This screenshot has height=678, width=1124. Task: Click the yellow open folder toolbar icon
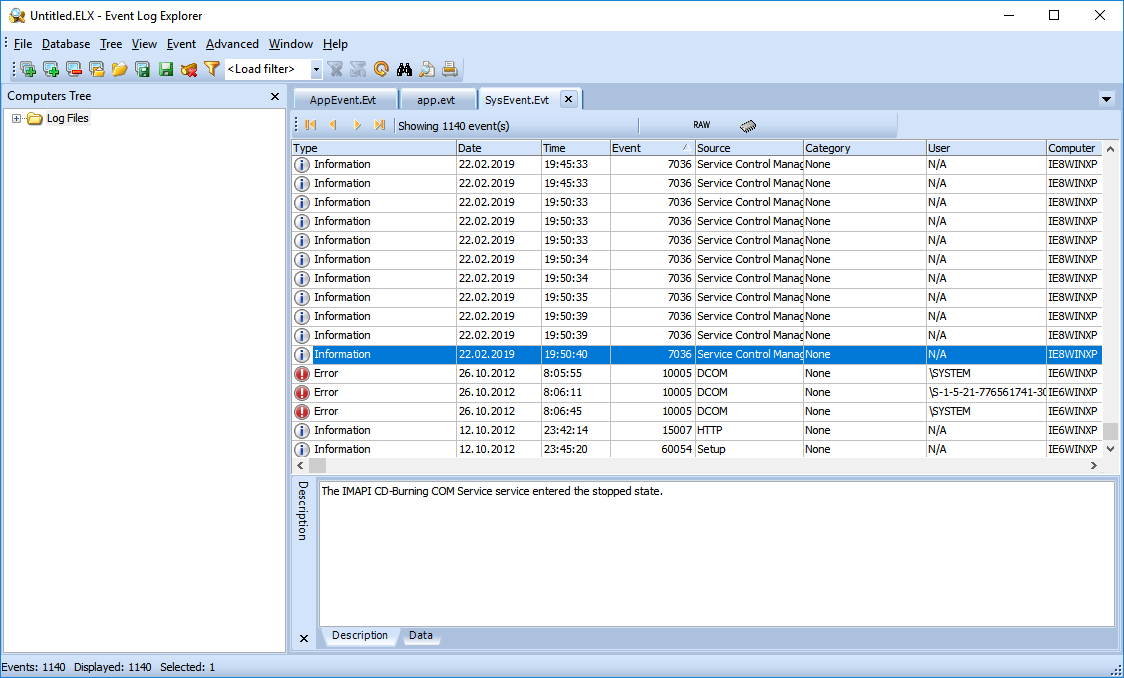120,69
